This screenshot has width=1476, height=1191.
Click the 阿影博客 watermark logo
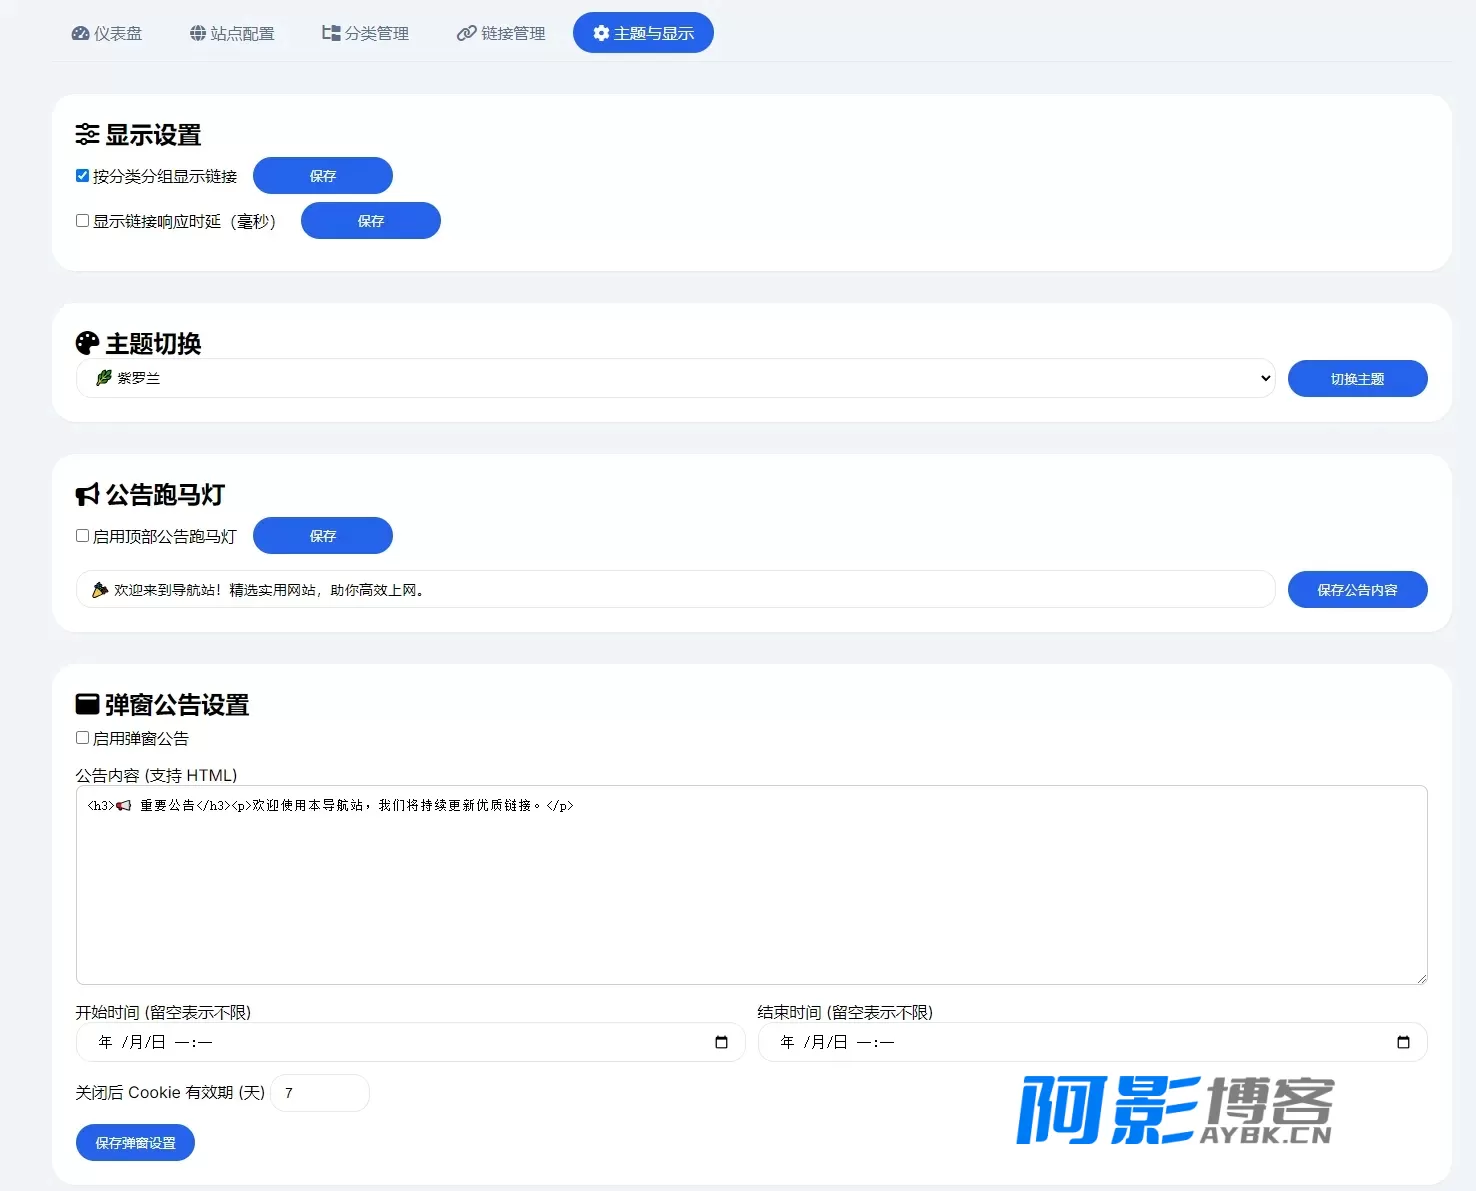click(x=1175, y=1110)
